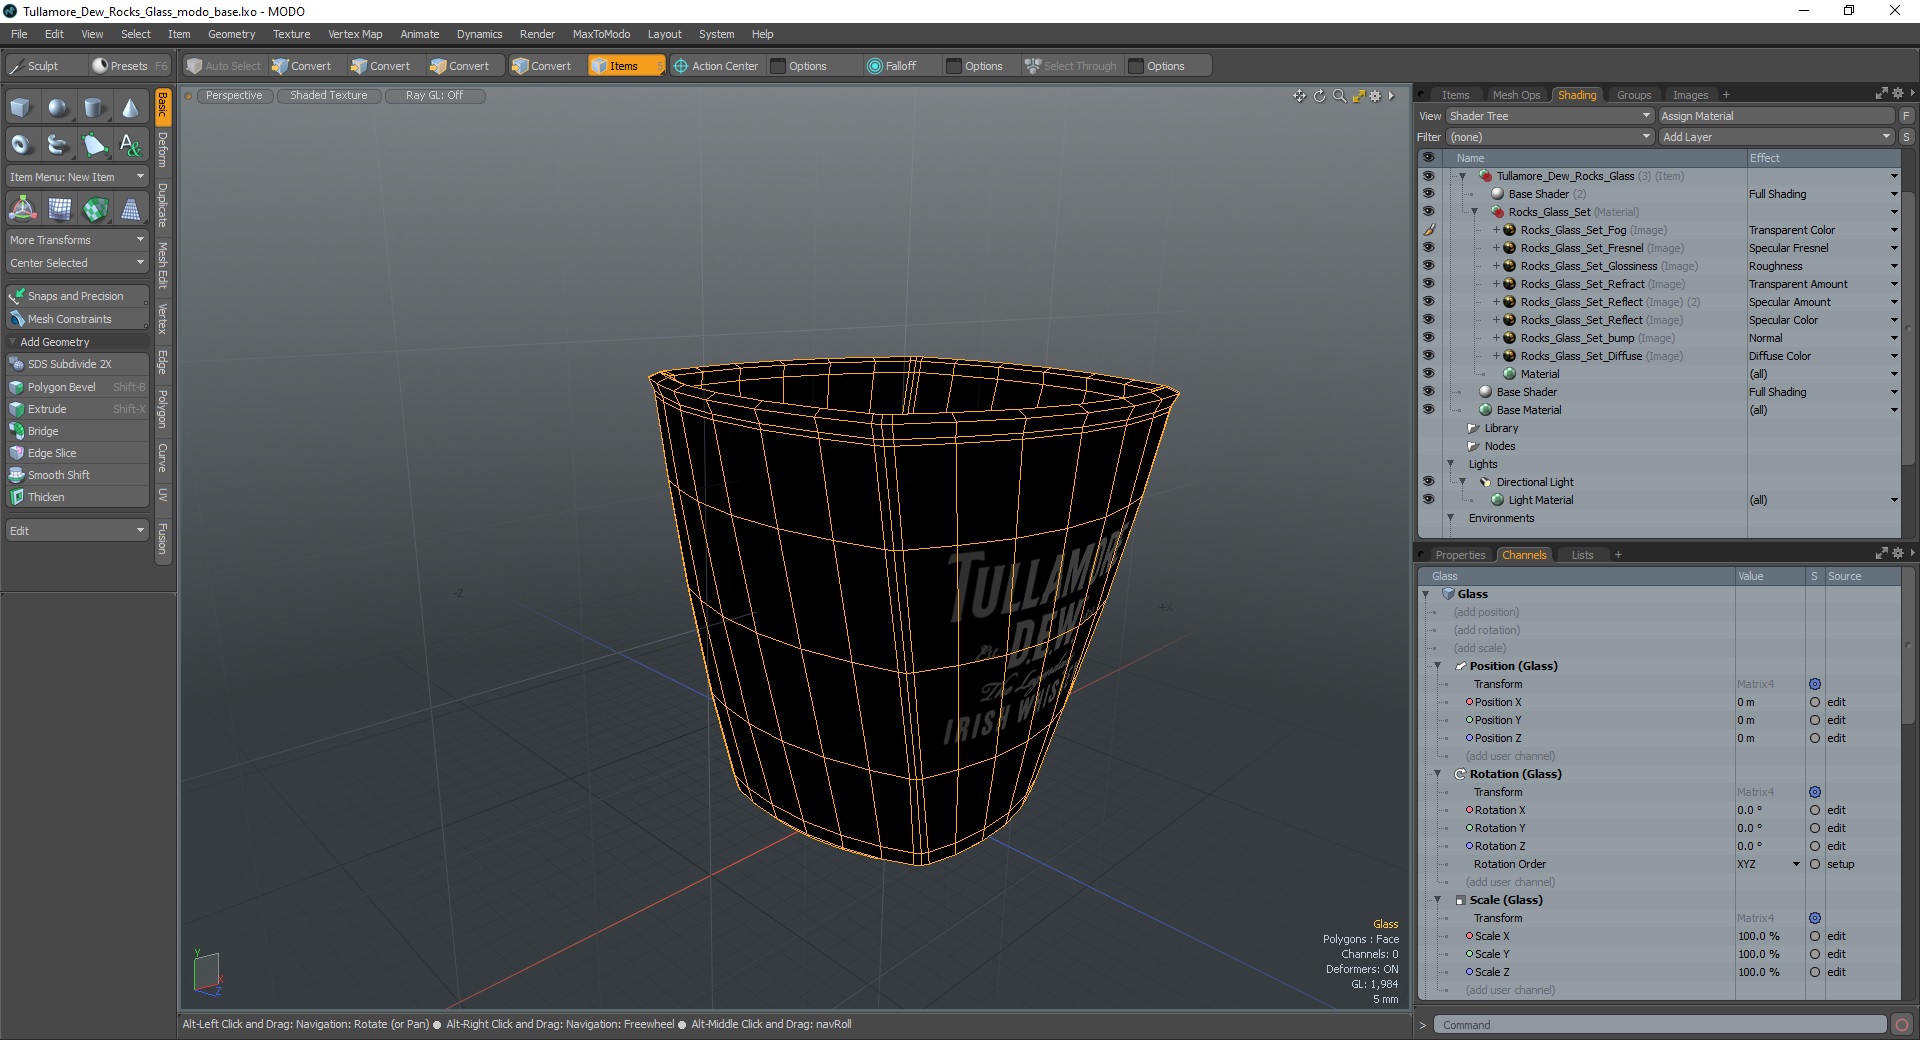Open the Geometry menu
Screen dimensions: 1920x1040
(x=231, y=34)
